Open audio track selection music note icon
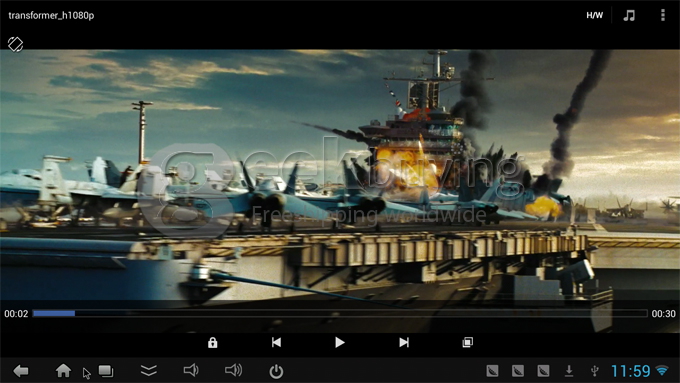This screenshot has width=680, height=383. [629, 15]
